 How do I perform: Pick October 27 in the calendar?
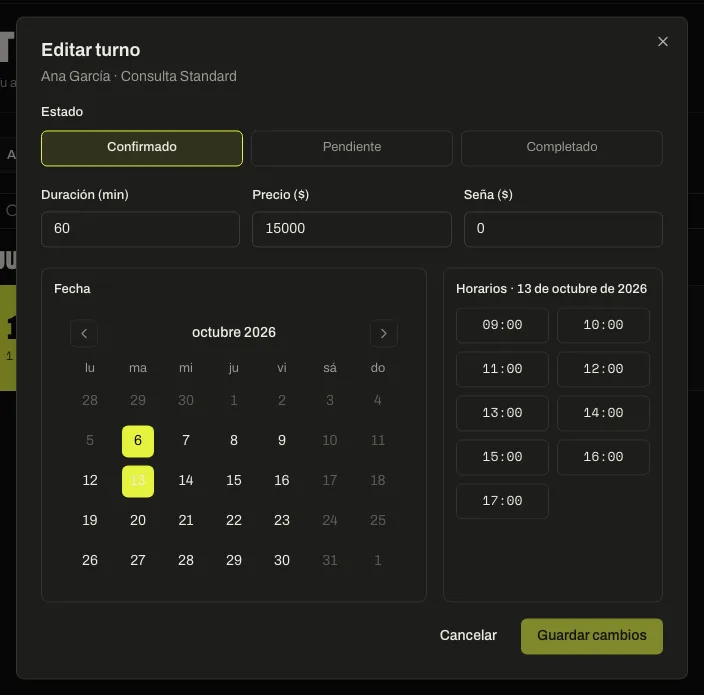[138, 561]
